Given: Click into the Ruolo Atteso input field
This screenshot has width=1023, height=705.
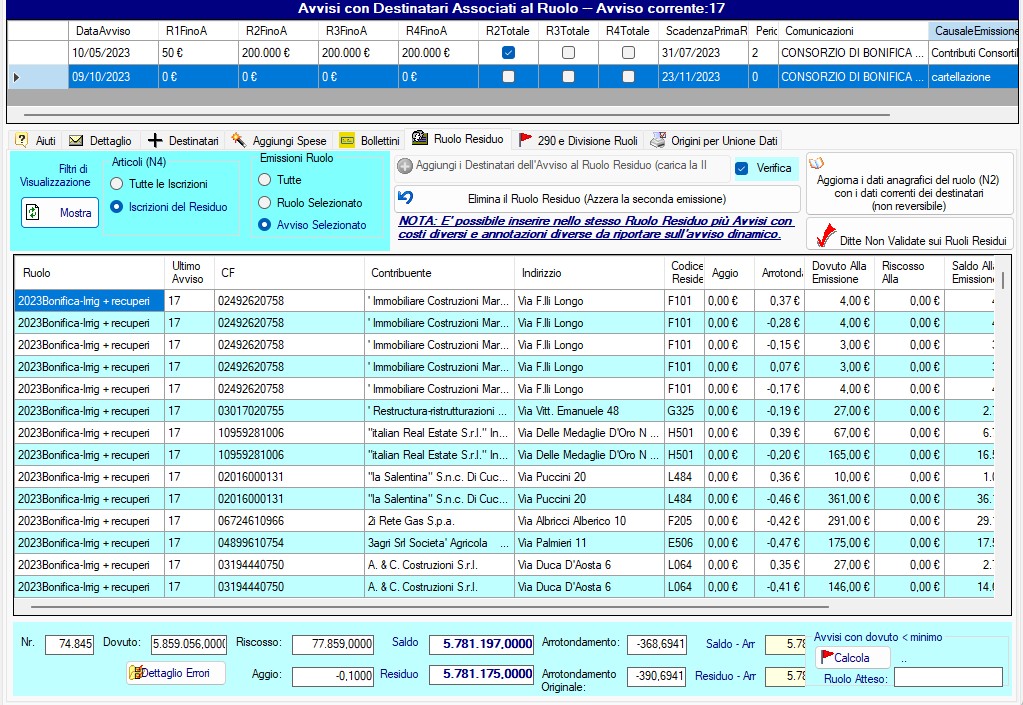Looking at the screenshot, I should pyautogui.click(x=947, y=677).
